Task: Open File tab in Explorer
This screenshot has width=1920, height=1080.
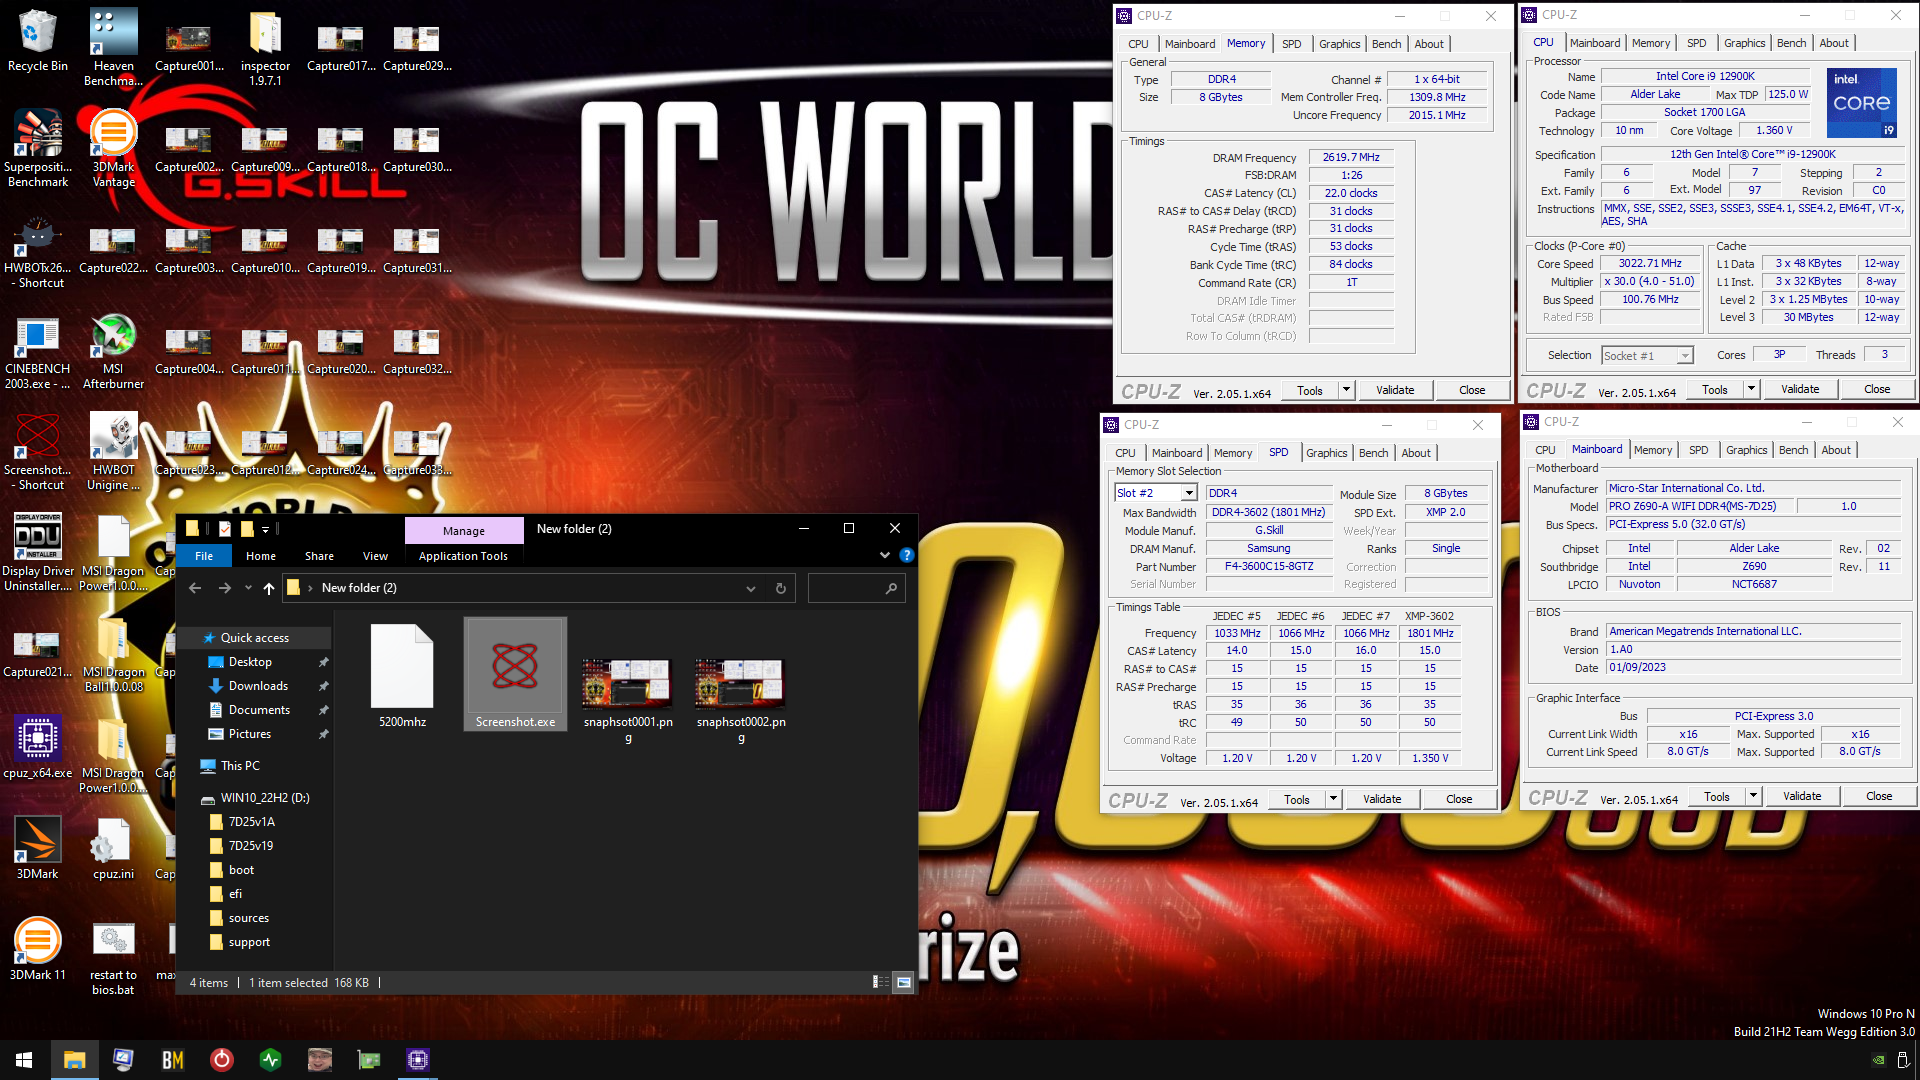Action: click(x=204, y=556)
